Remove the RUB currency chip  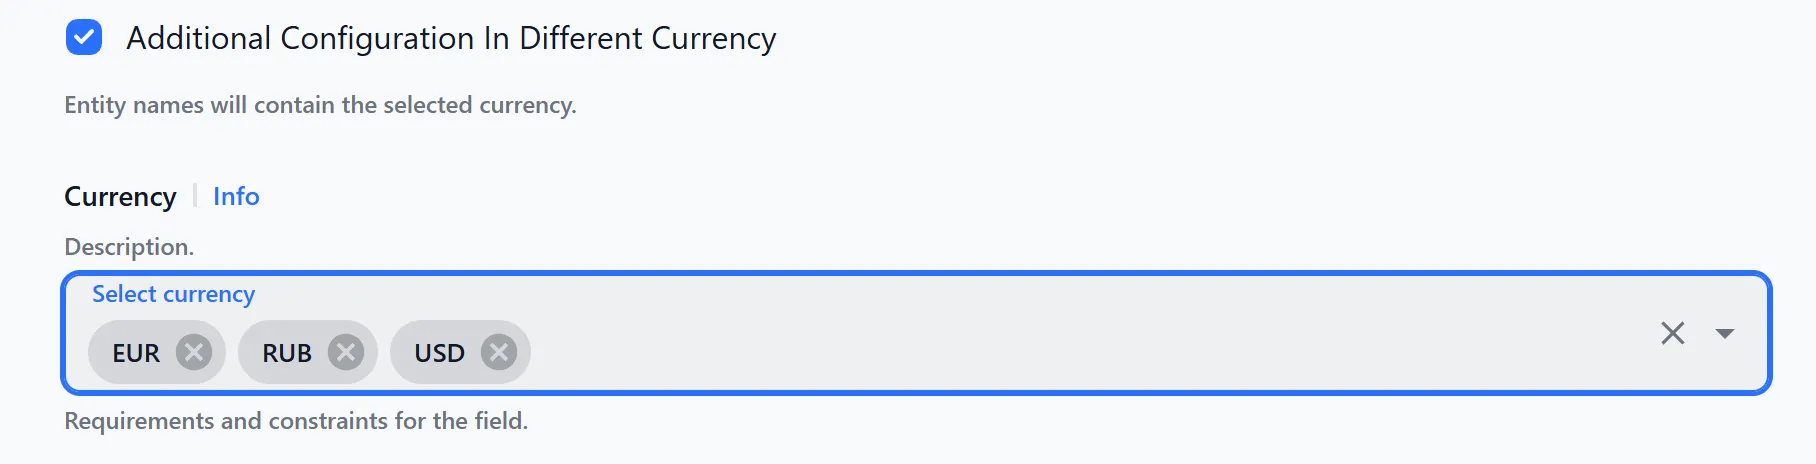pos(346,352)
